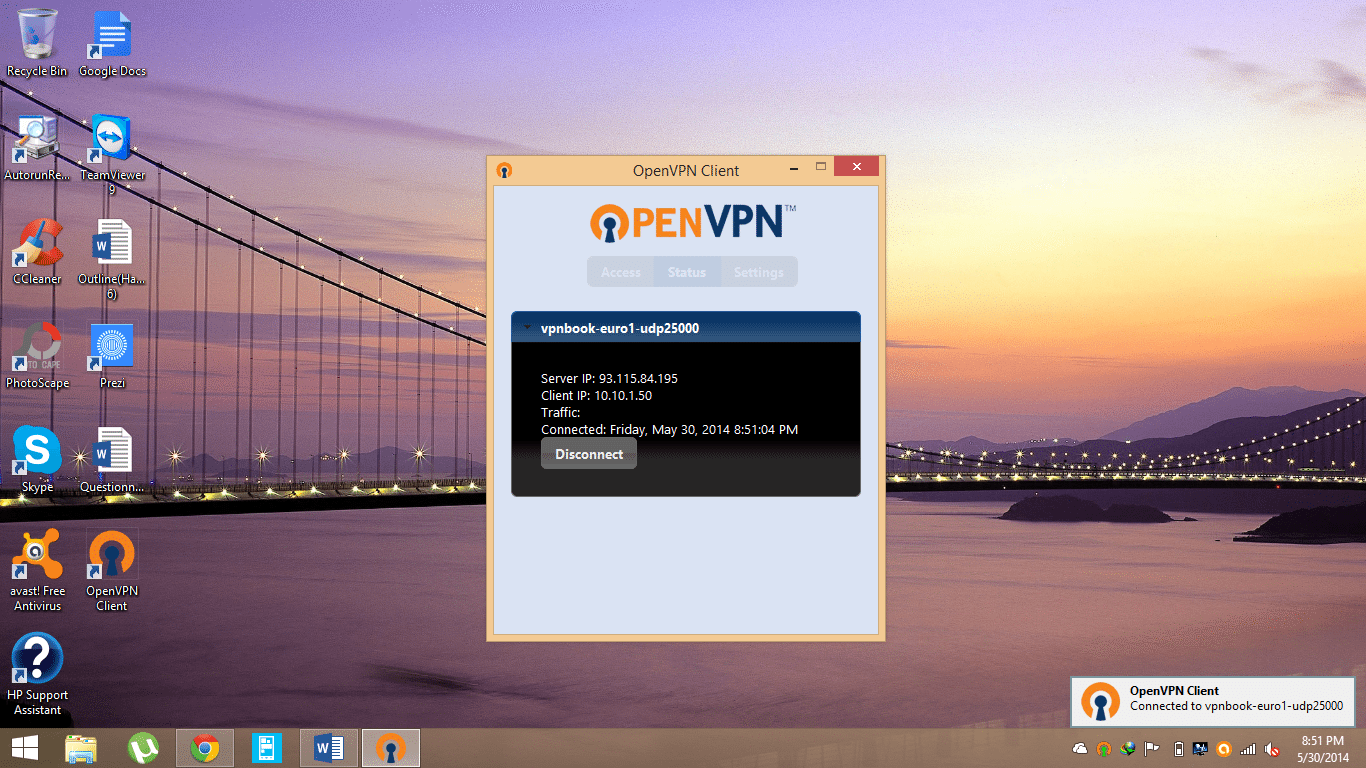Click the Disconnect button
Image resolution: width=1366 pixels, height=768 pixels.
[x=589, y=454]
